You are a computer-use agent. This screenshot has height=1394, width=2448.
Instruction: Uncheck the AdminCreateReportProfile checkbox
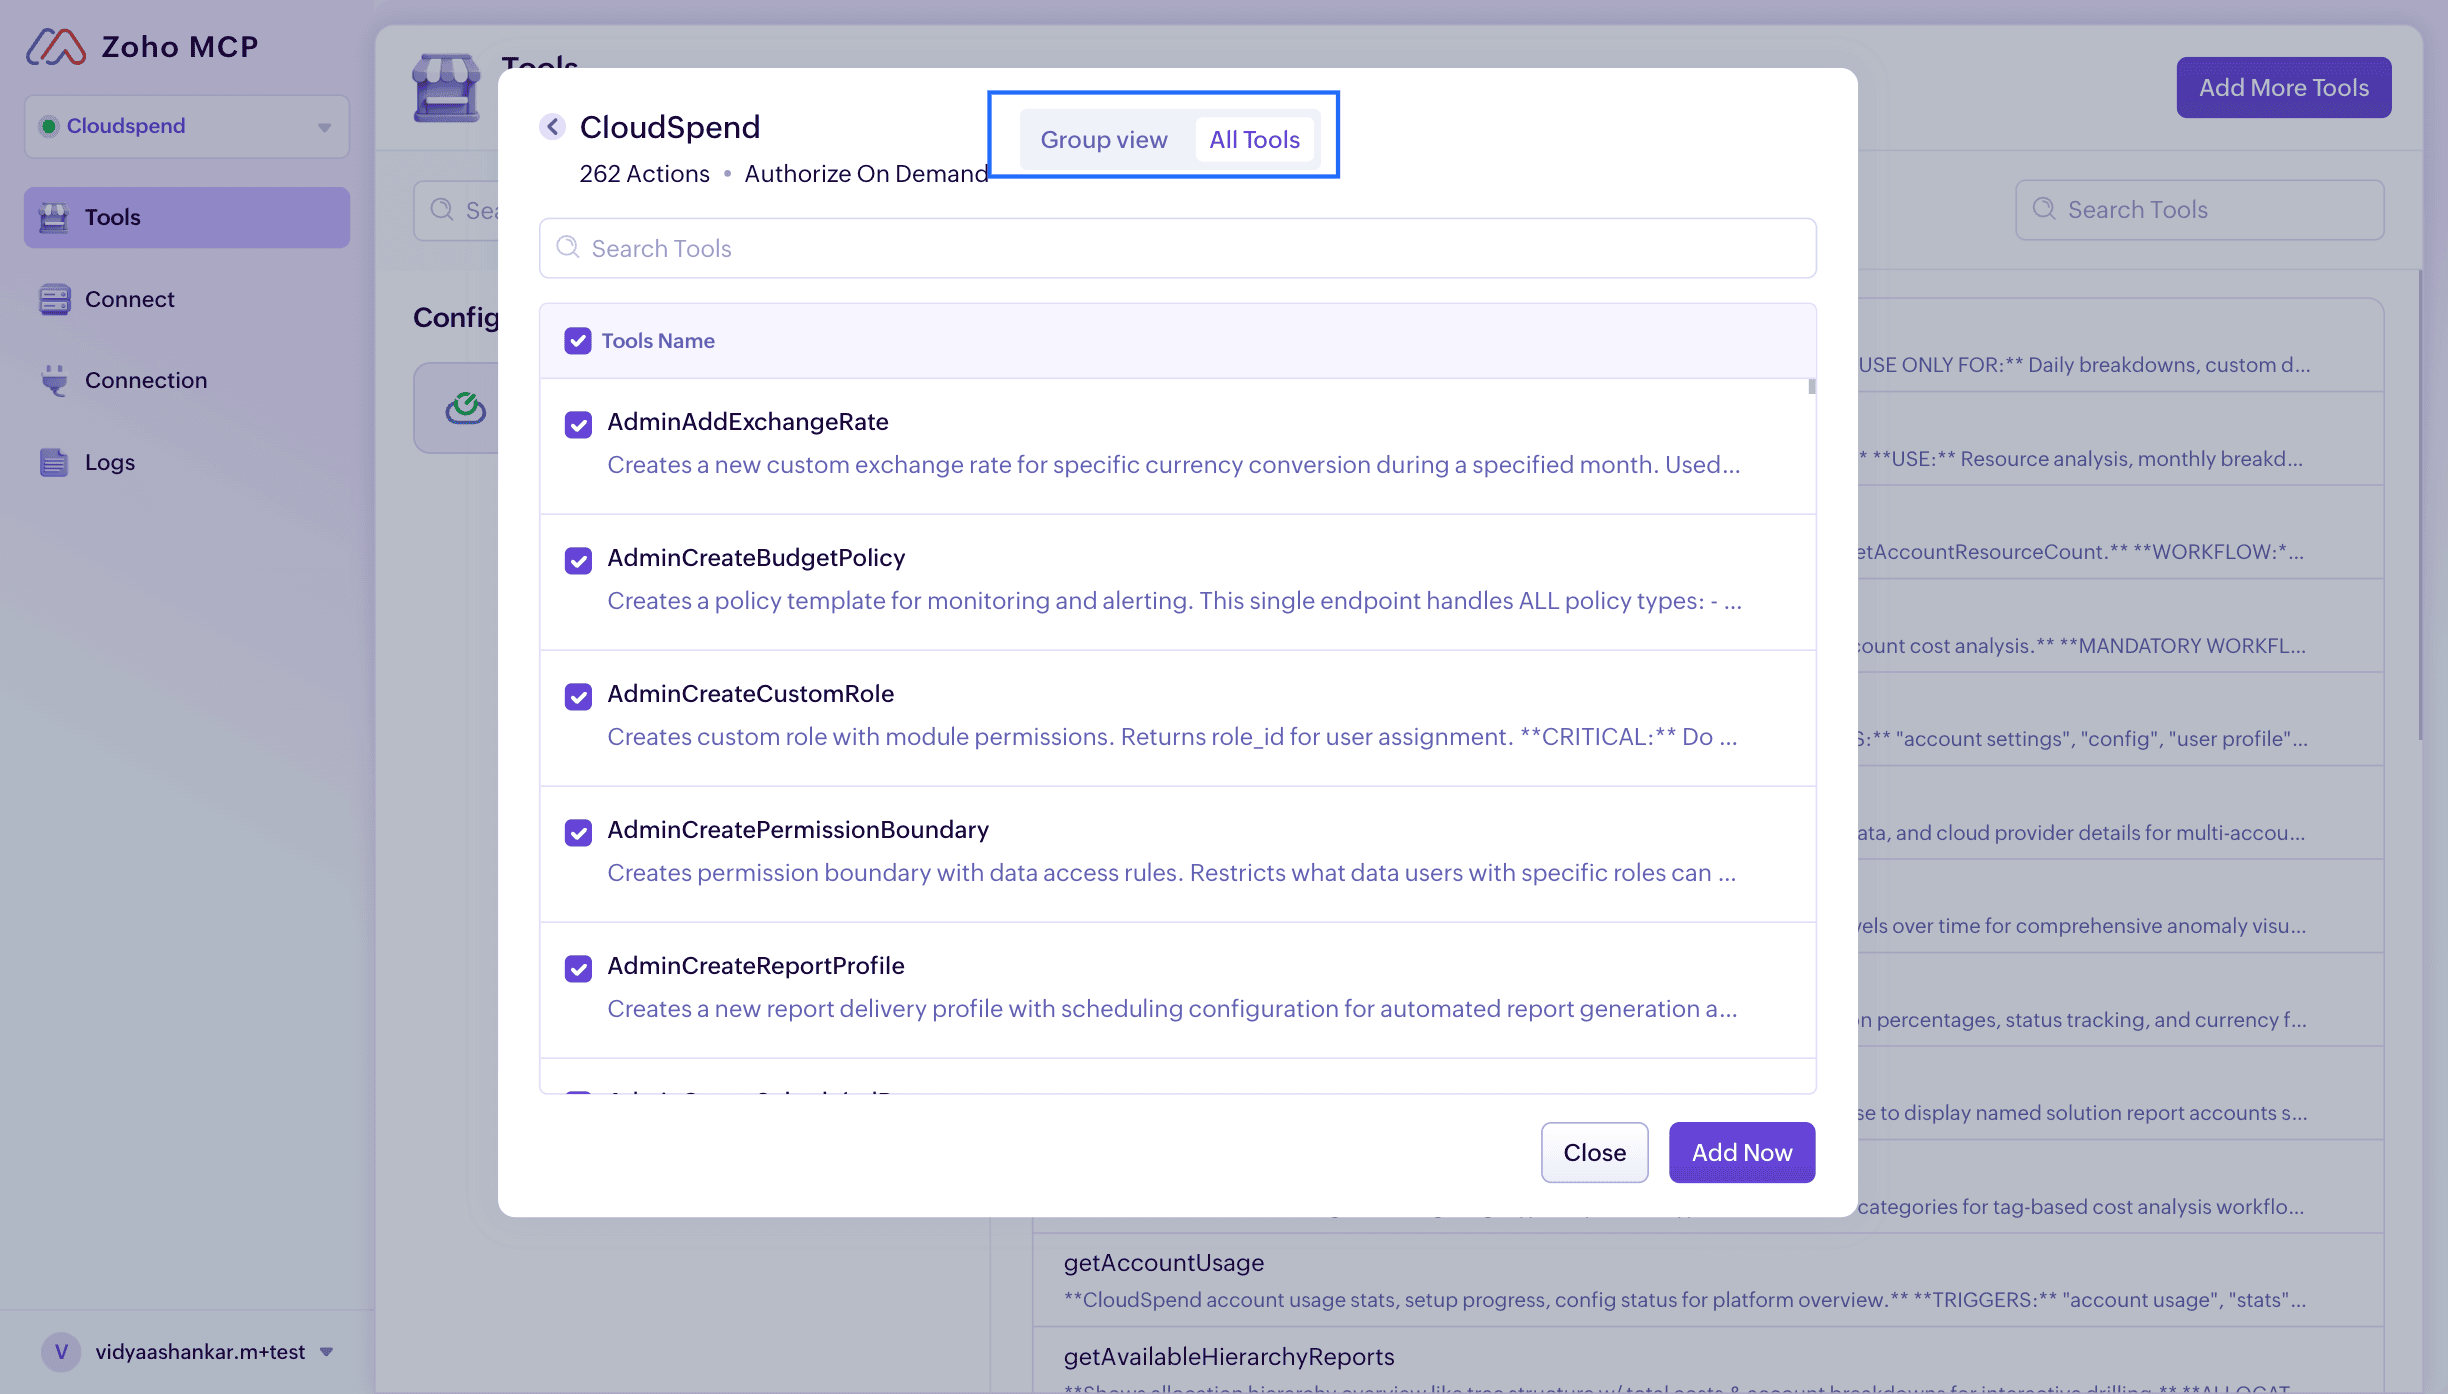(x=578, y=969)
